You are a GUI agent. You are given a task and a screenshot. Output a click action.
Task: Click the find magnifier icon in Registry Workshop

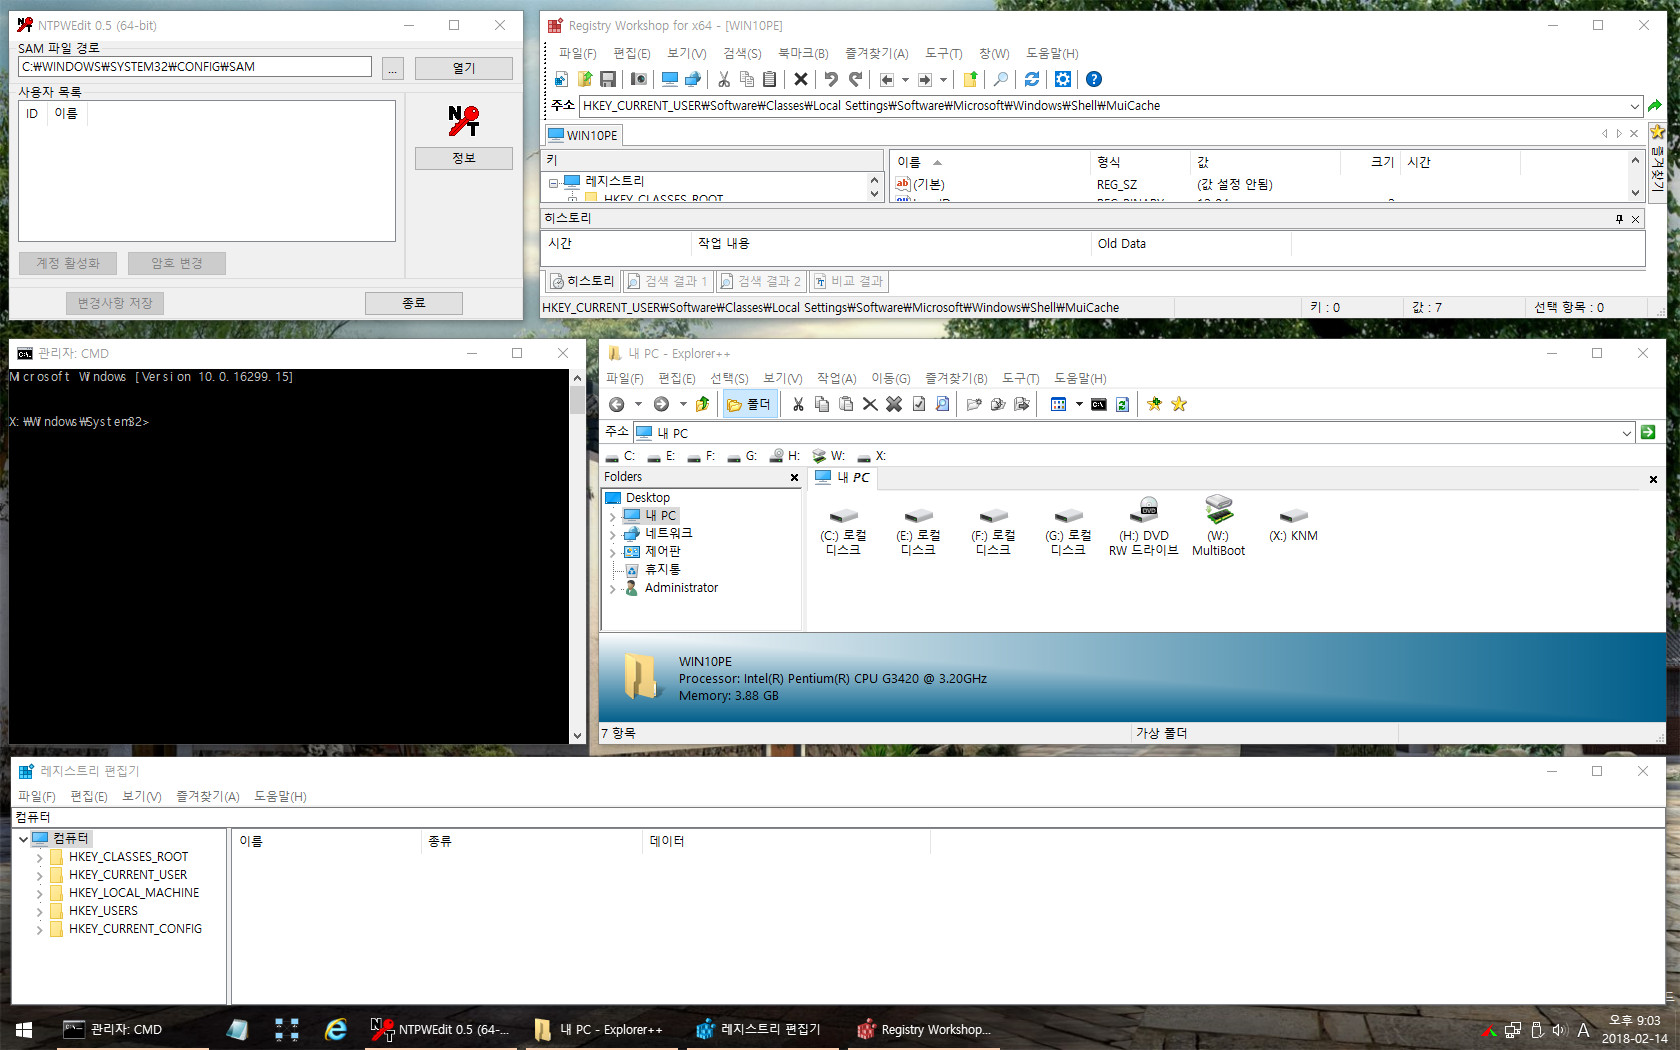click(1000, 79)
